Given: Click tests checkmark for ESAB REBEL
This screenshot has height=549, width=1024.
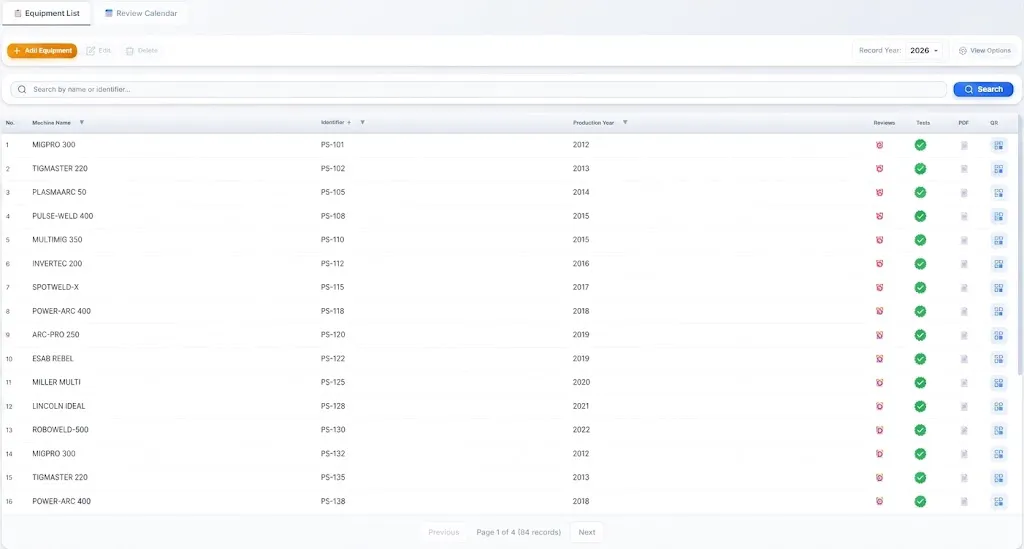Looking at the screenshot, I should tap(920, 358).
